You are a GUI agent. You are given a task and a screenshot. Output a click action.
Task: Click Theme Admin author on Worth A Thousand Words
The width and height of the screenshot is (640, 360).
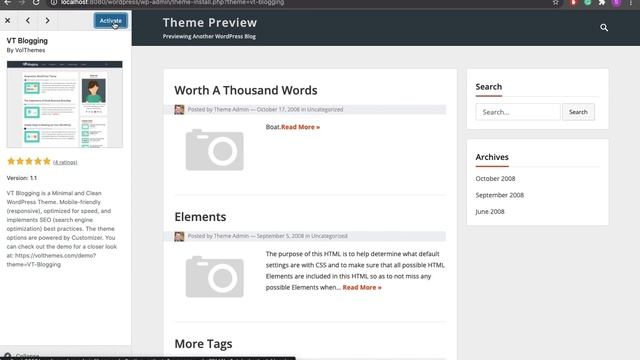(x=231, y=109)
